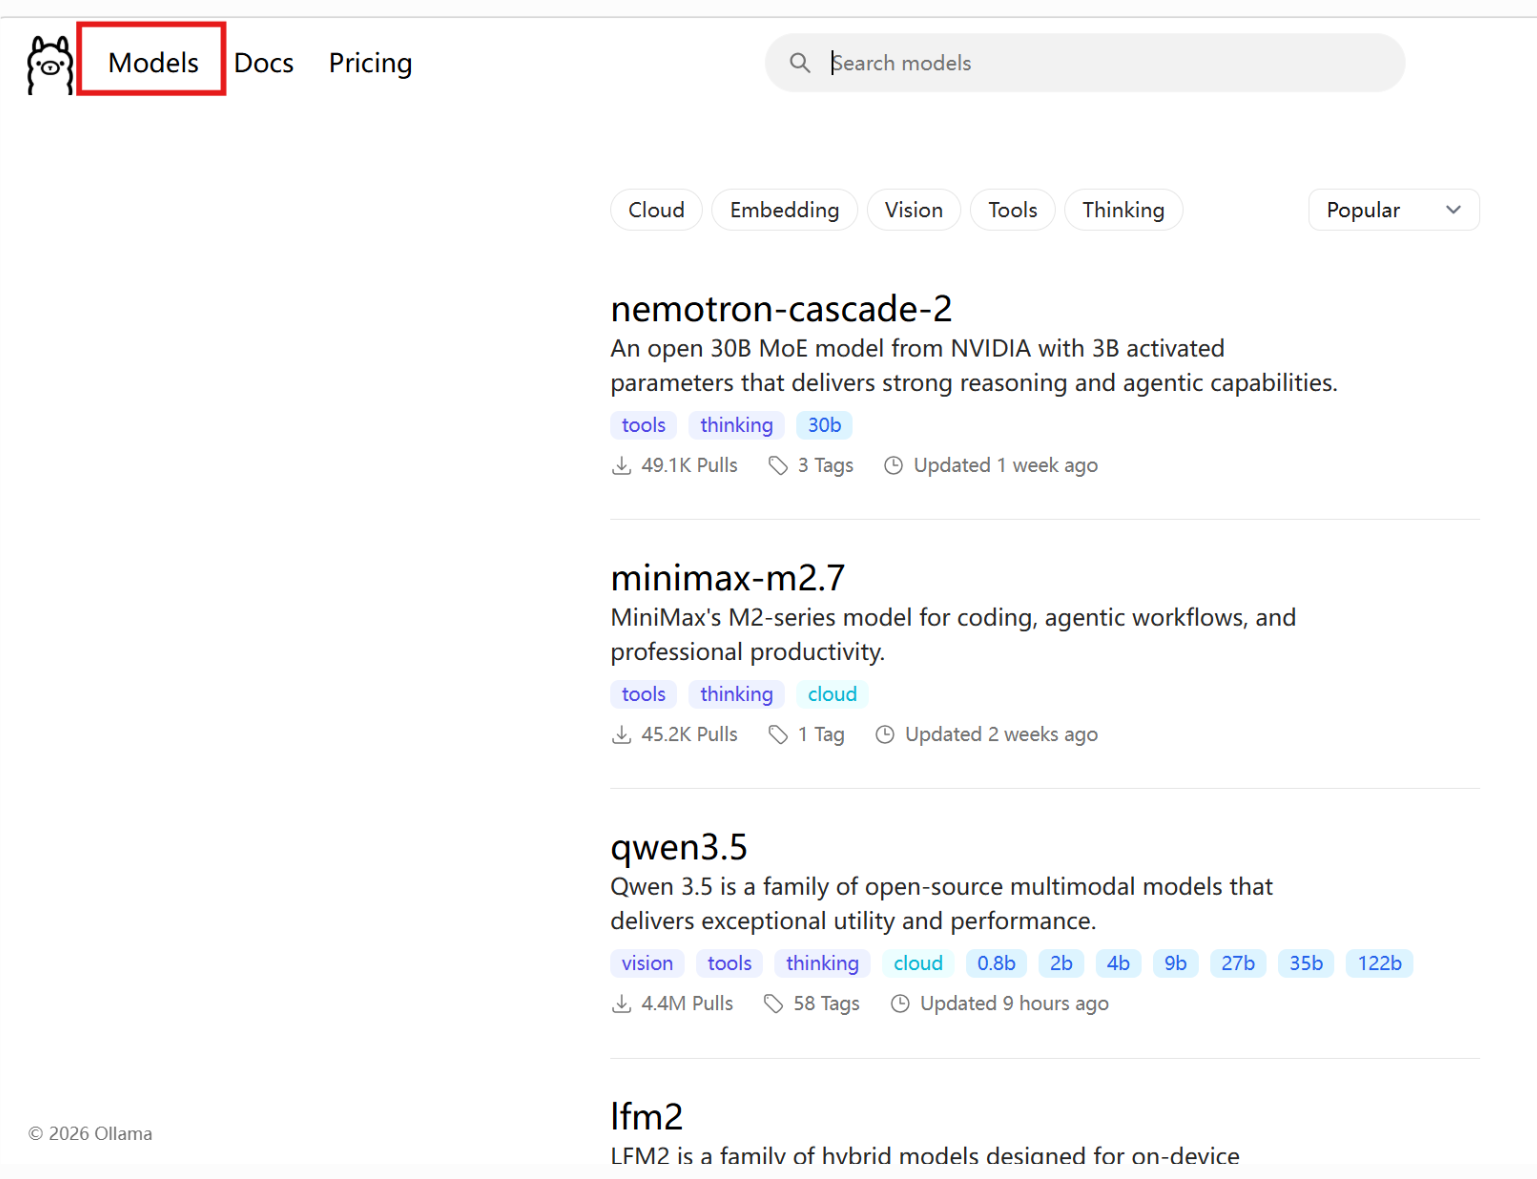The height and width of the screenshot is (1179, 1537).
Task: Select the 35b size tag on qwen3.5
Action: tap(1306, 963)
